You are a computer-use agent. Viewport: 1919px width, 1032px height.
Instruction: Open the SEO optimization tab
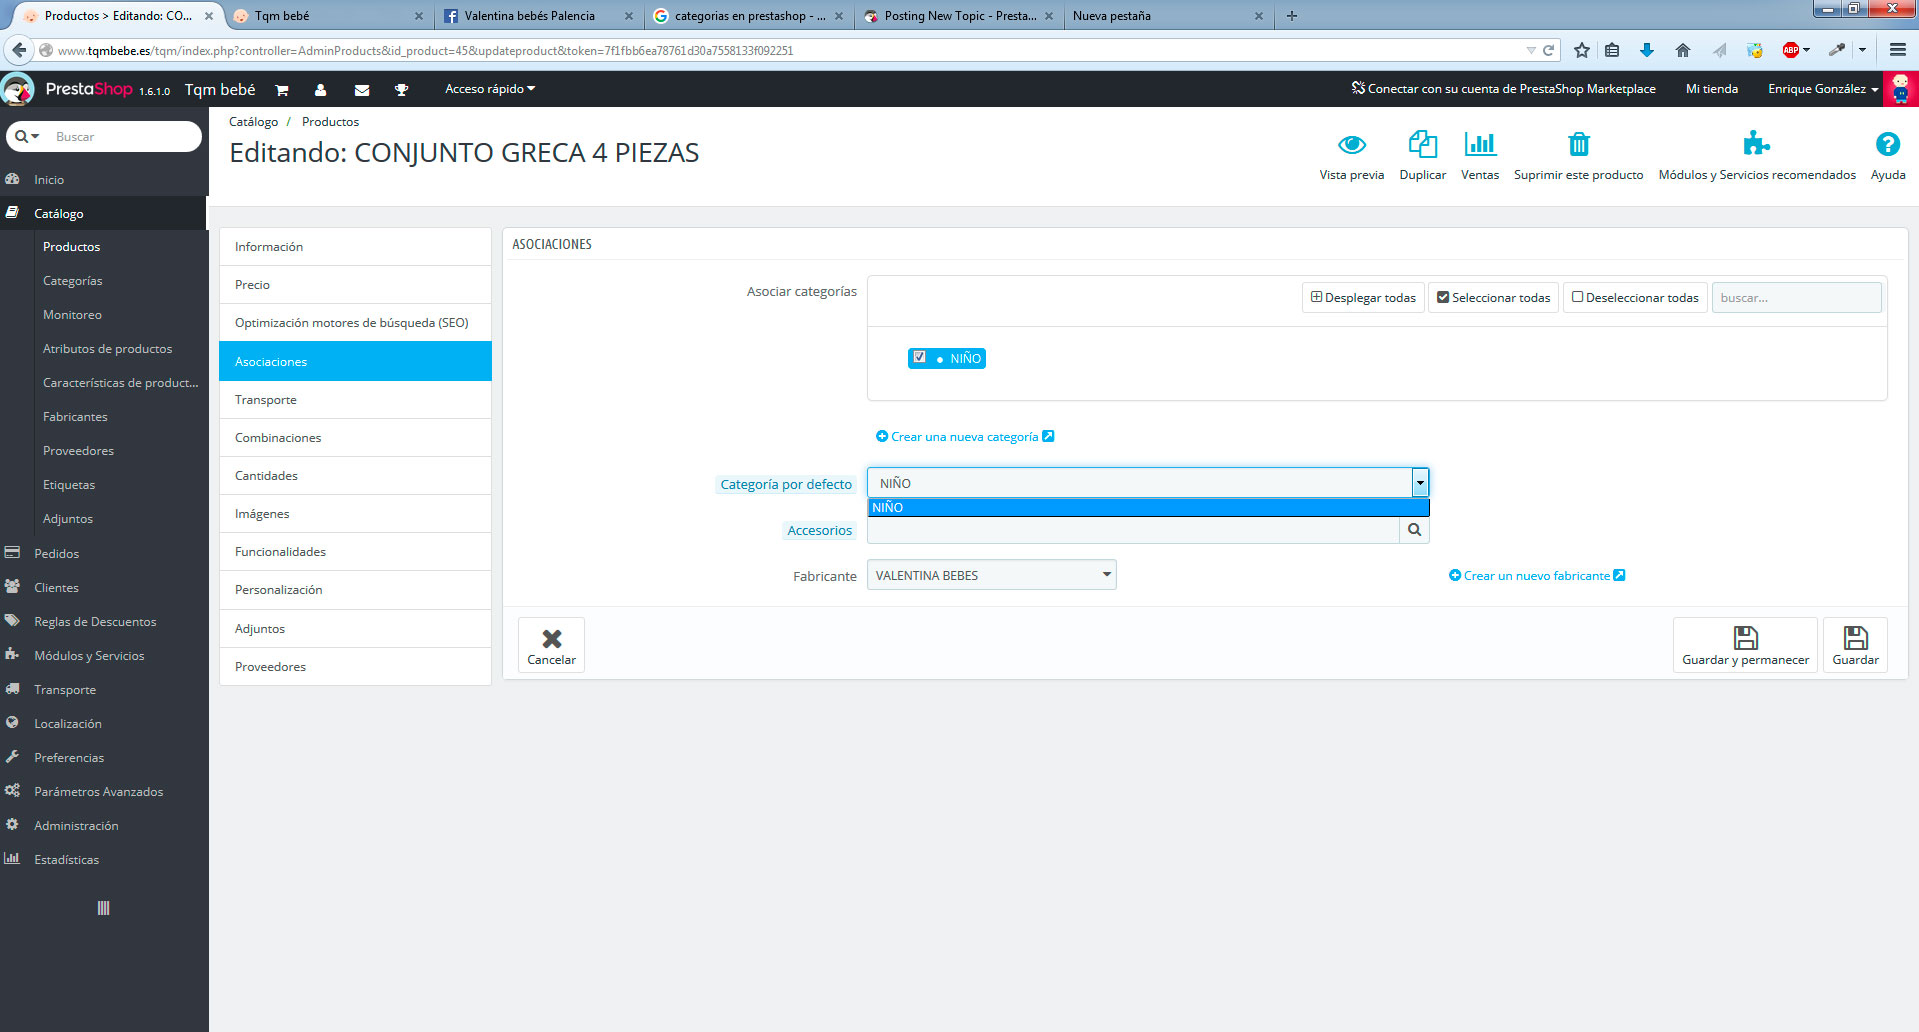pyautogui.click(x=355, y=323)
